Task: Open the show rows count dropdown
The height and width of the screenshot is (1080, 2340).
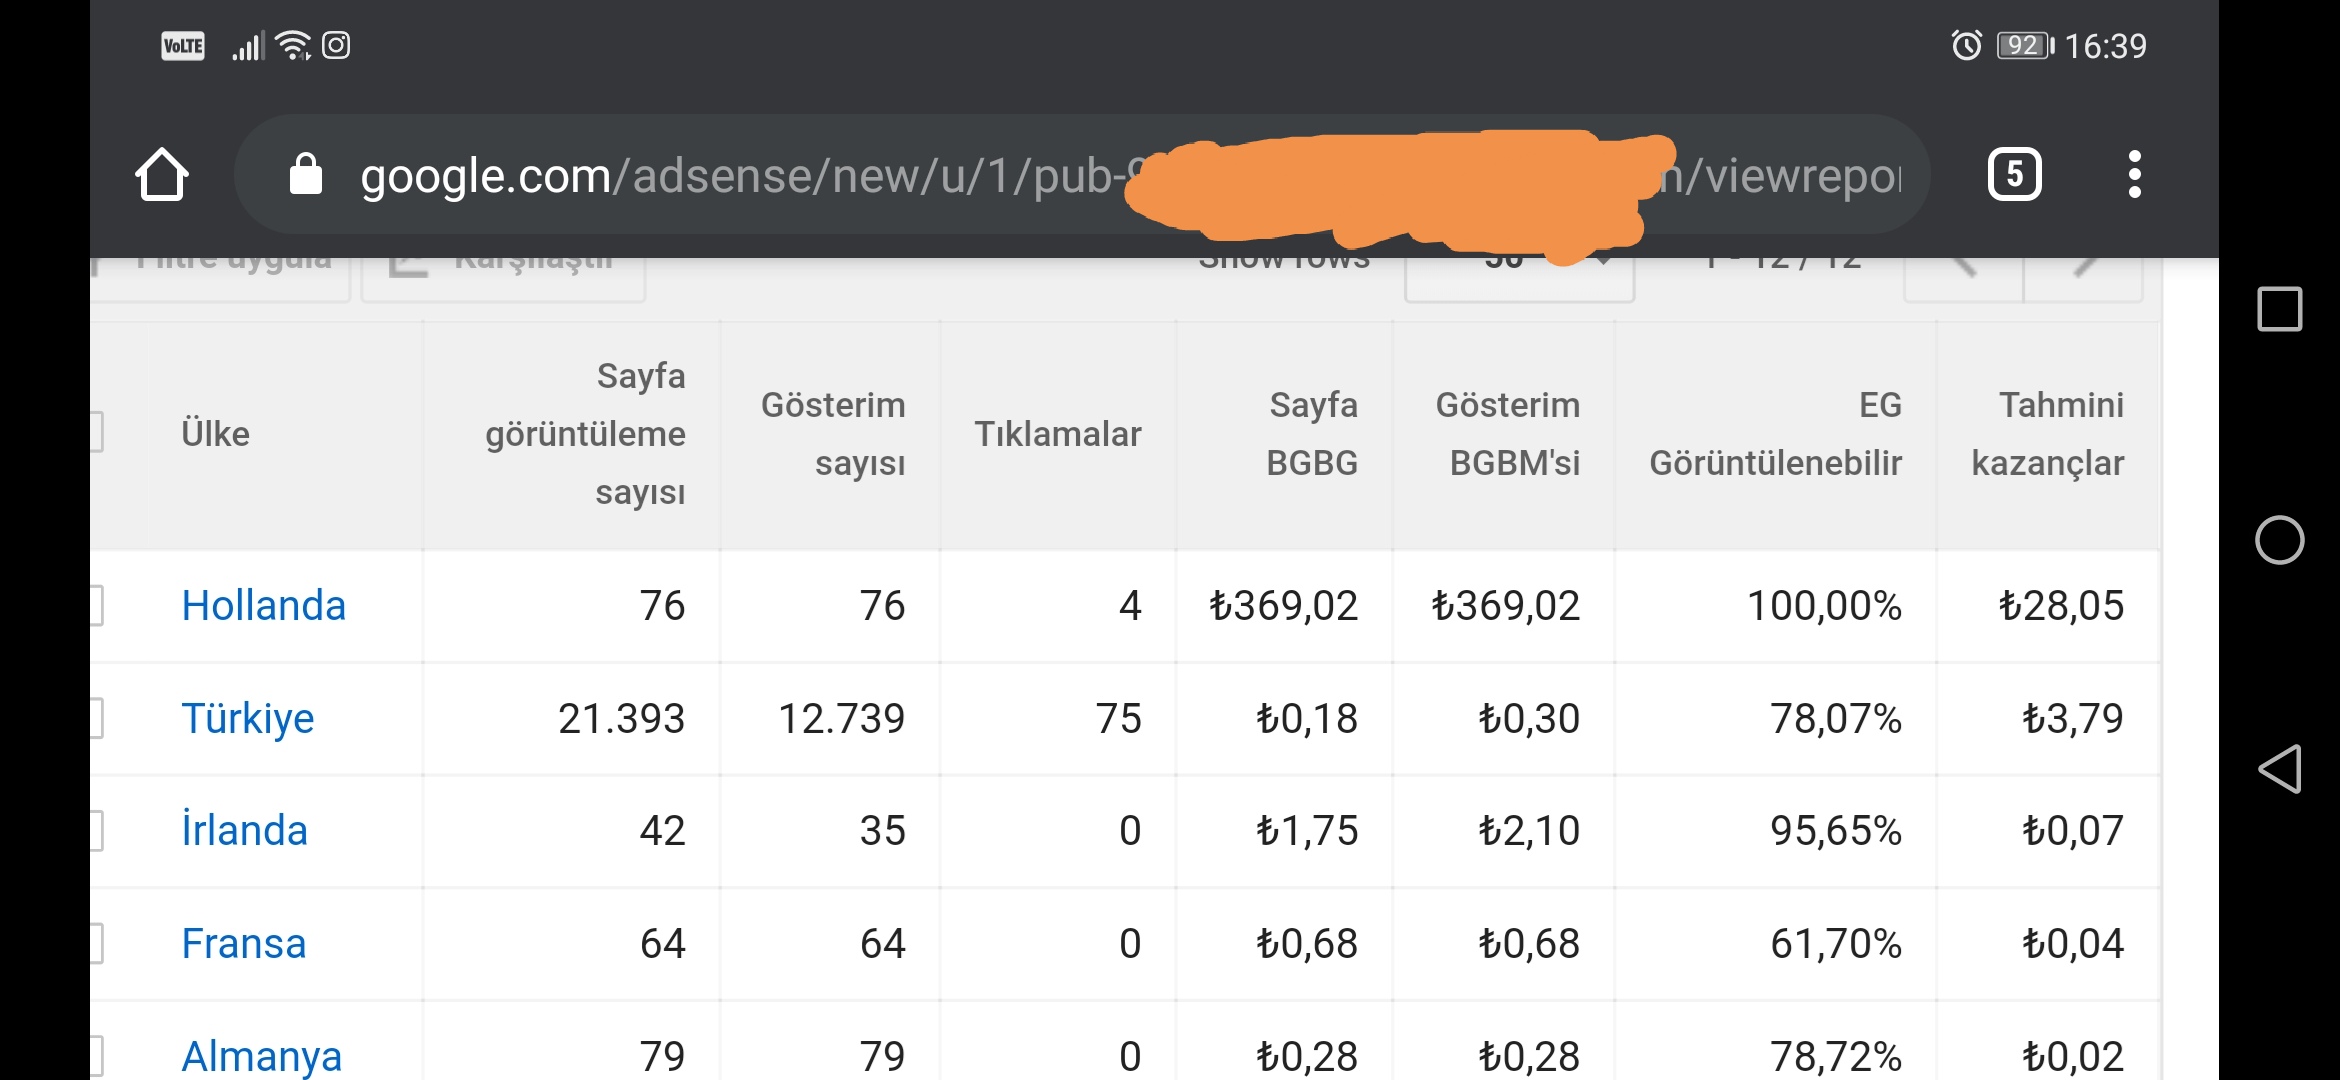Action: pos(1519,270)
